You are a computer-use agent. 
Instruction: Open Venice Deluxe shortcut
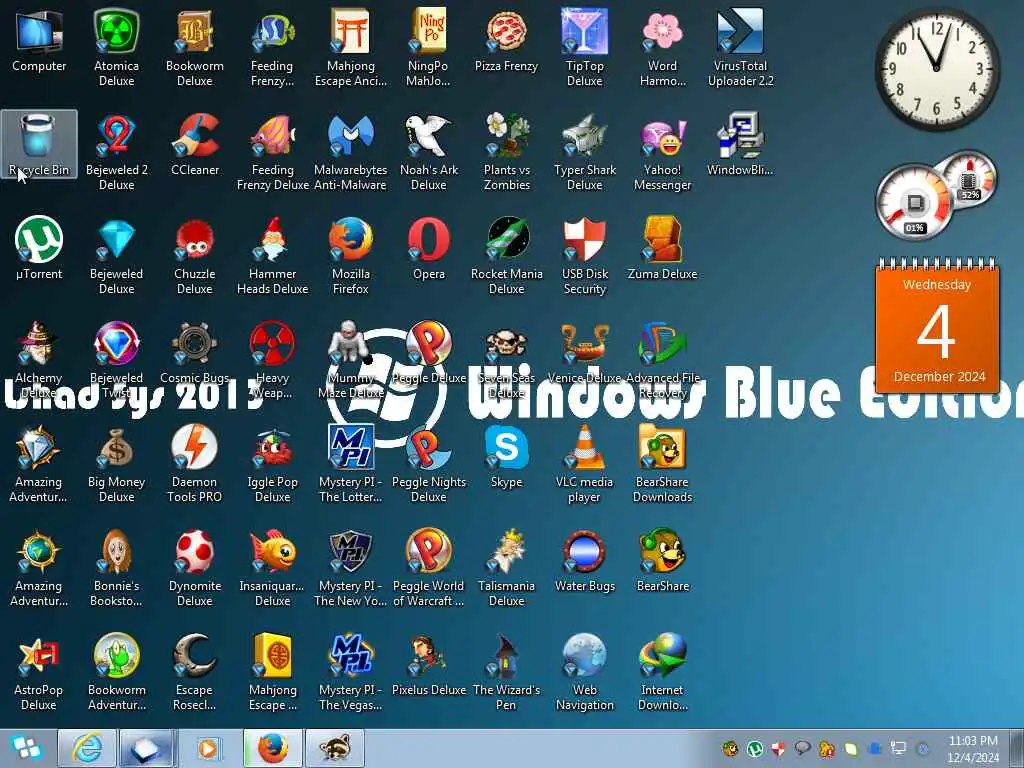coord(584,352)
